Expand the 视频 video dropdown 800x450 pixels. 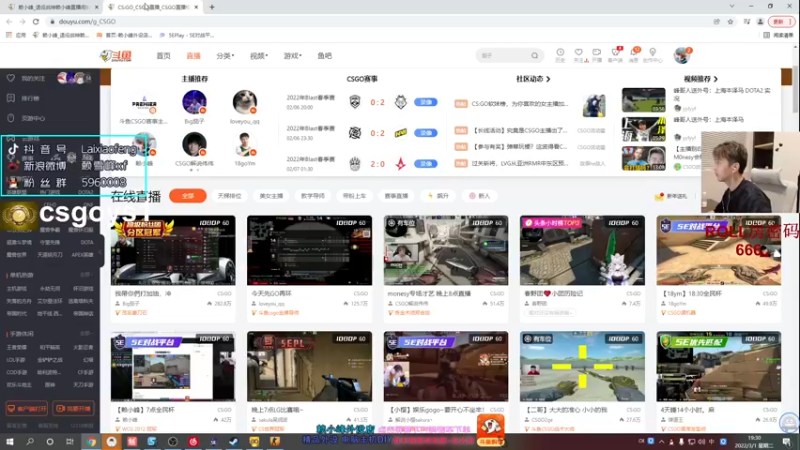(259, 56)
